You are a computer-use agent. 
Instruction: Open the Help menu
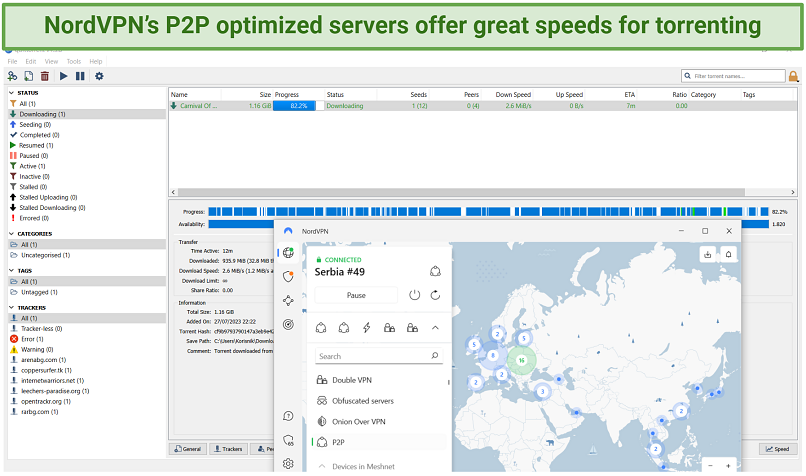pos(96,61)
